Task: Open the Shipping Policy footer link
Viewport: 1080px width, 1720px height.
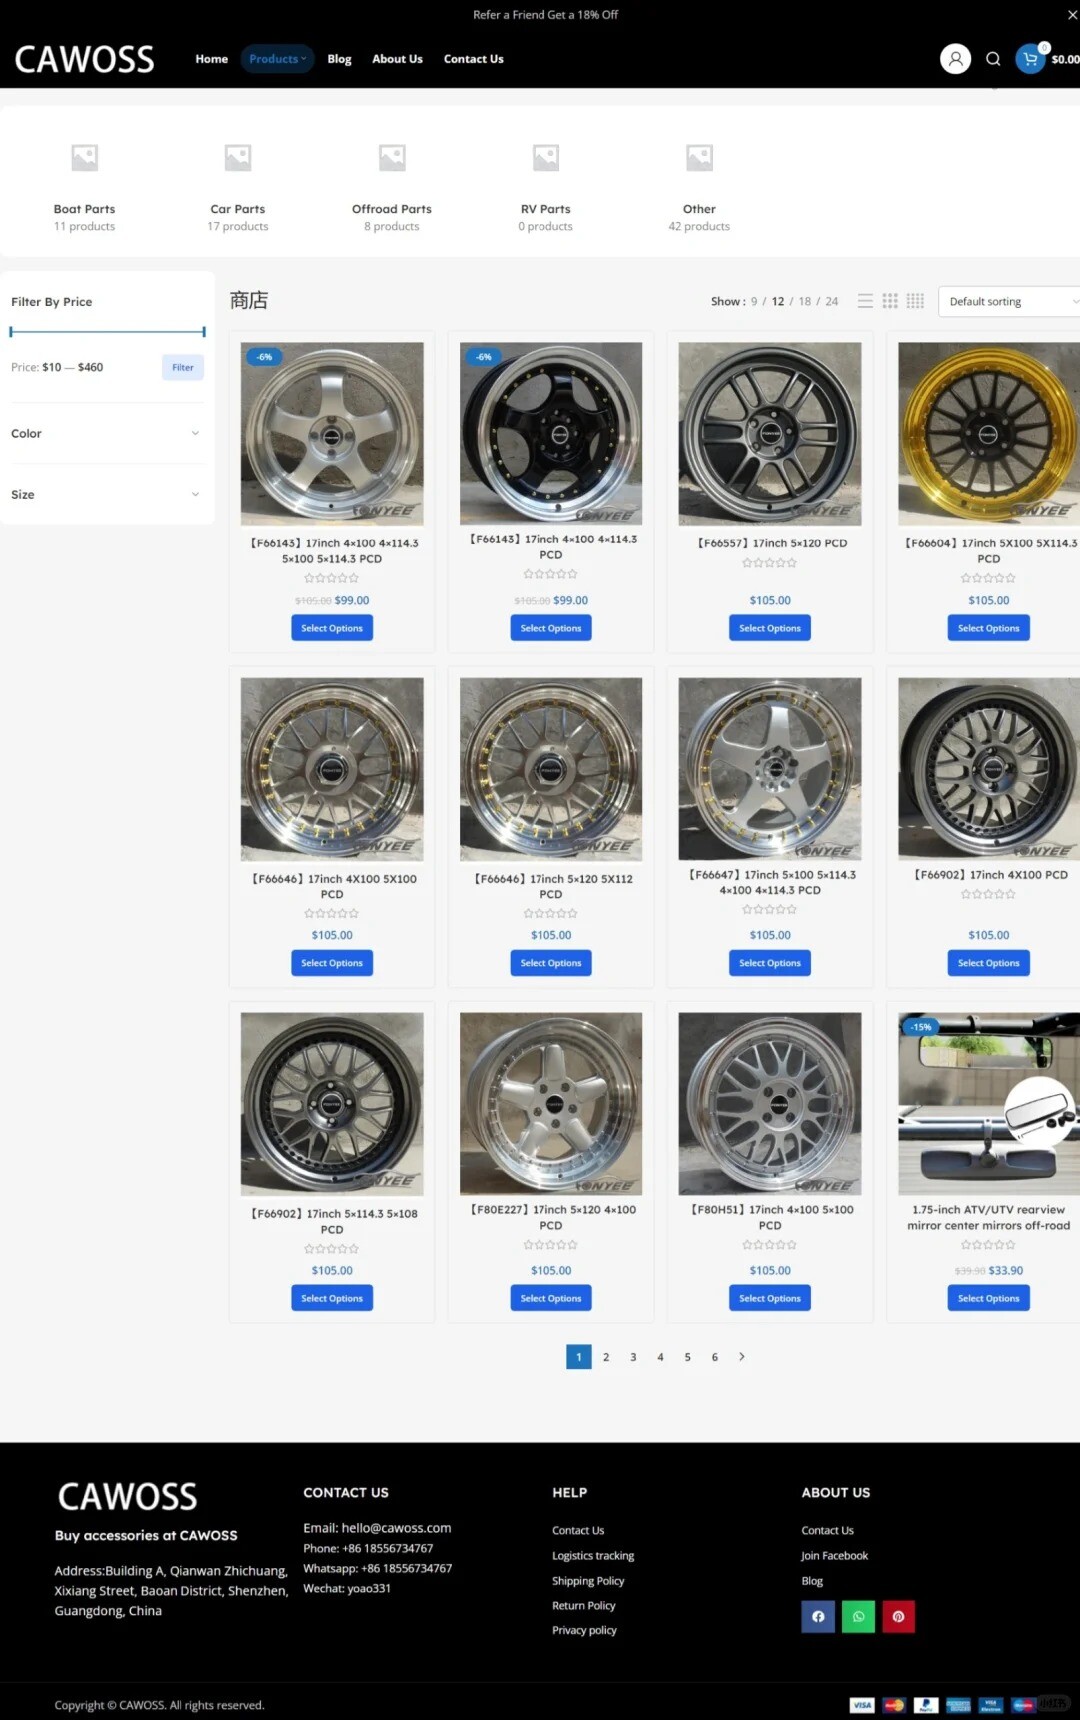Action: point(588,1581)
